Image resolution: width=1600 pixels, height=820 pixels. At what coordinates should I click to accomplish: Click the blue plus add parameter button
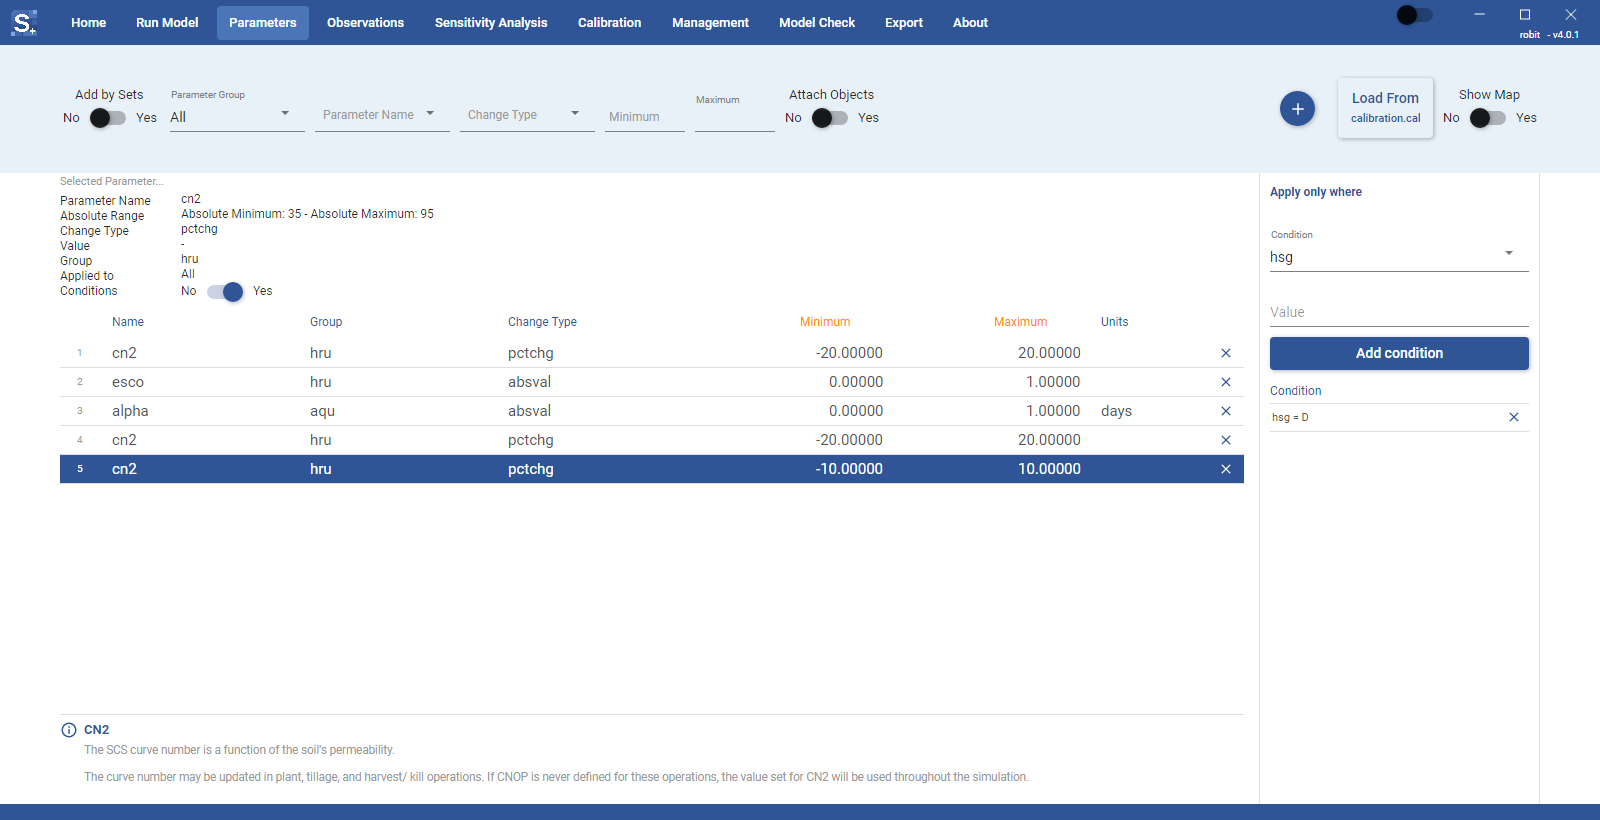tap(1297, 108)
